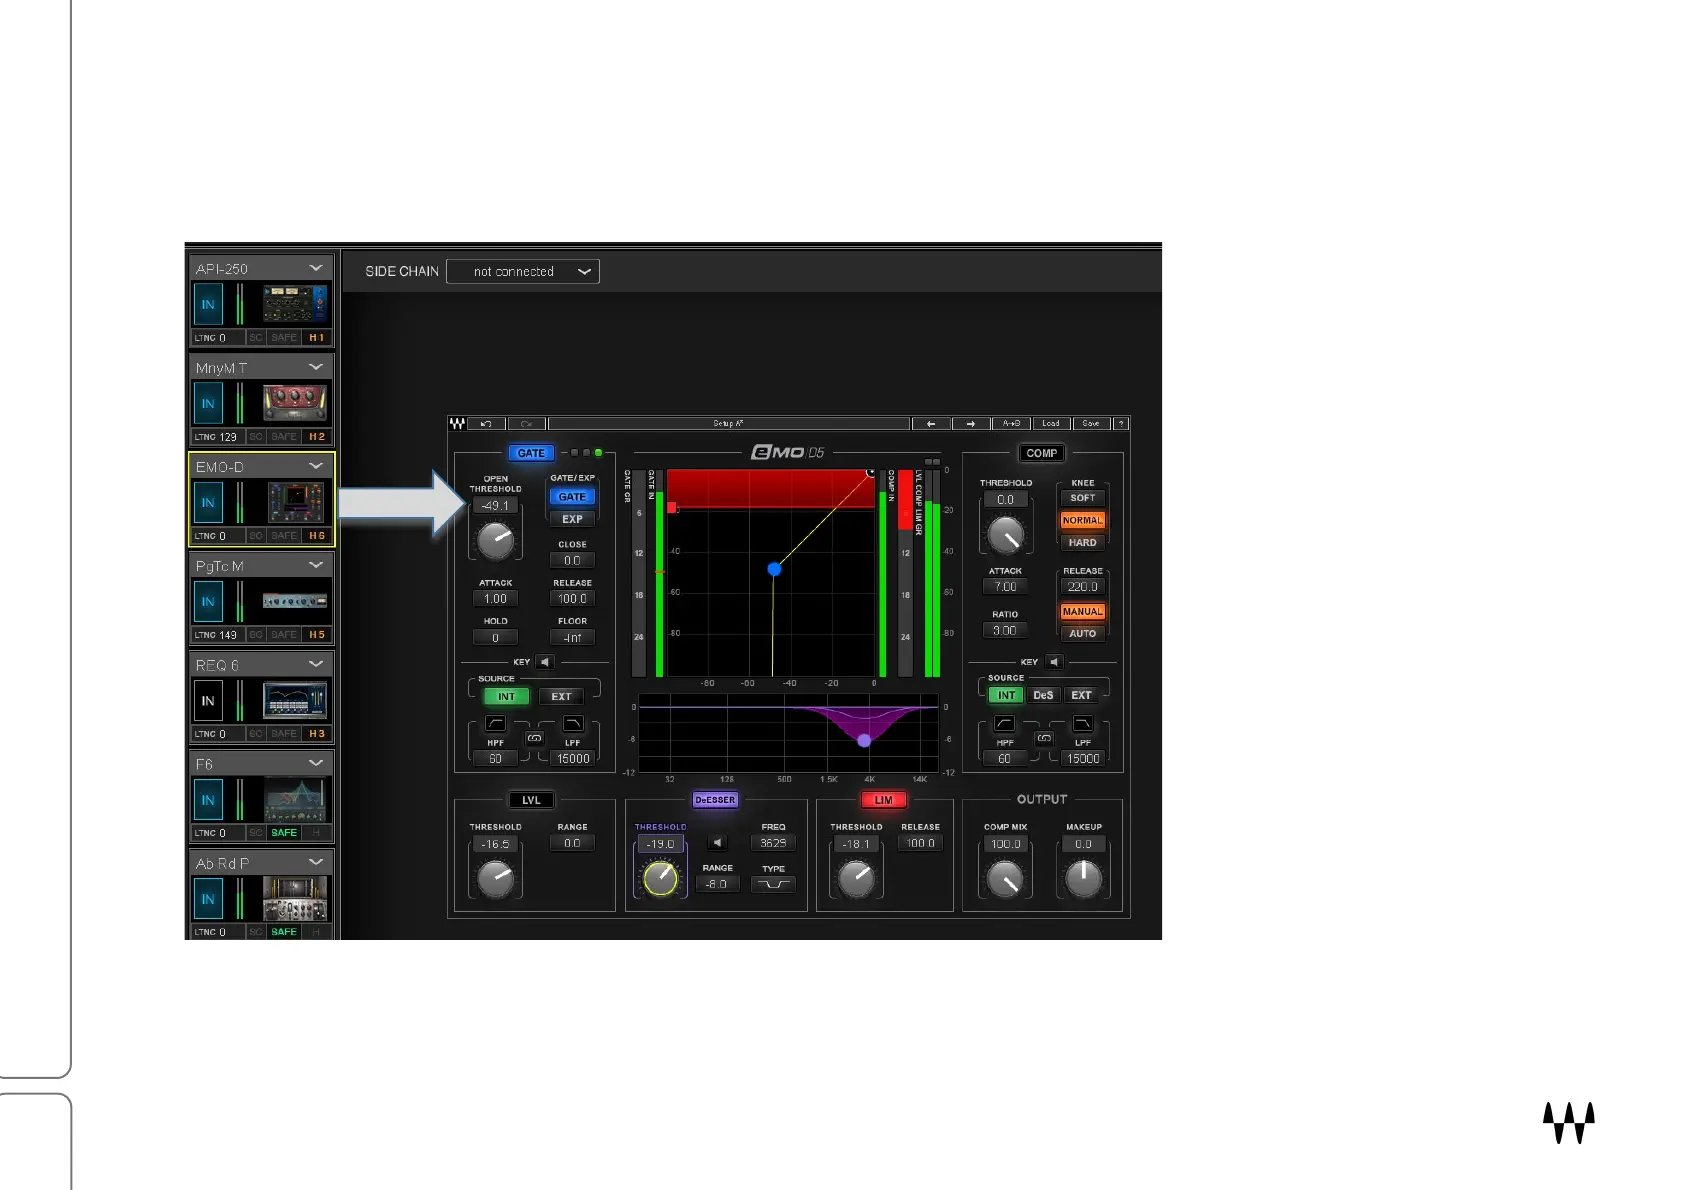Viewport: 1682px width, 1190px height.
Task: Select GATE mode in Gate/Exp
Action: (572, 497)
